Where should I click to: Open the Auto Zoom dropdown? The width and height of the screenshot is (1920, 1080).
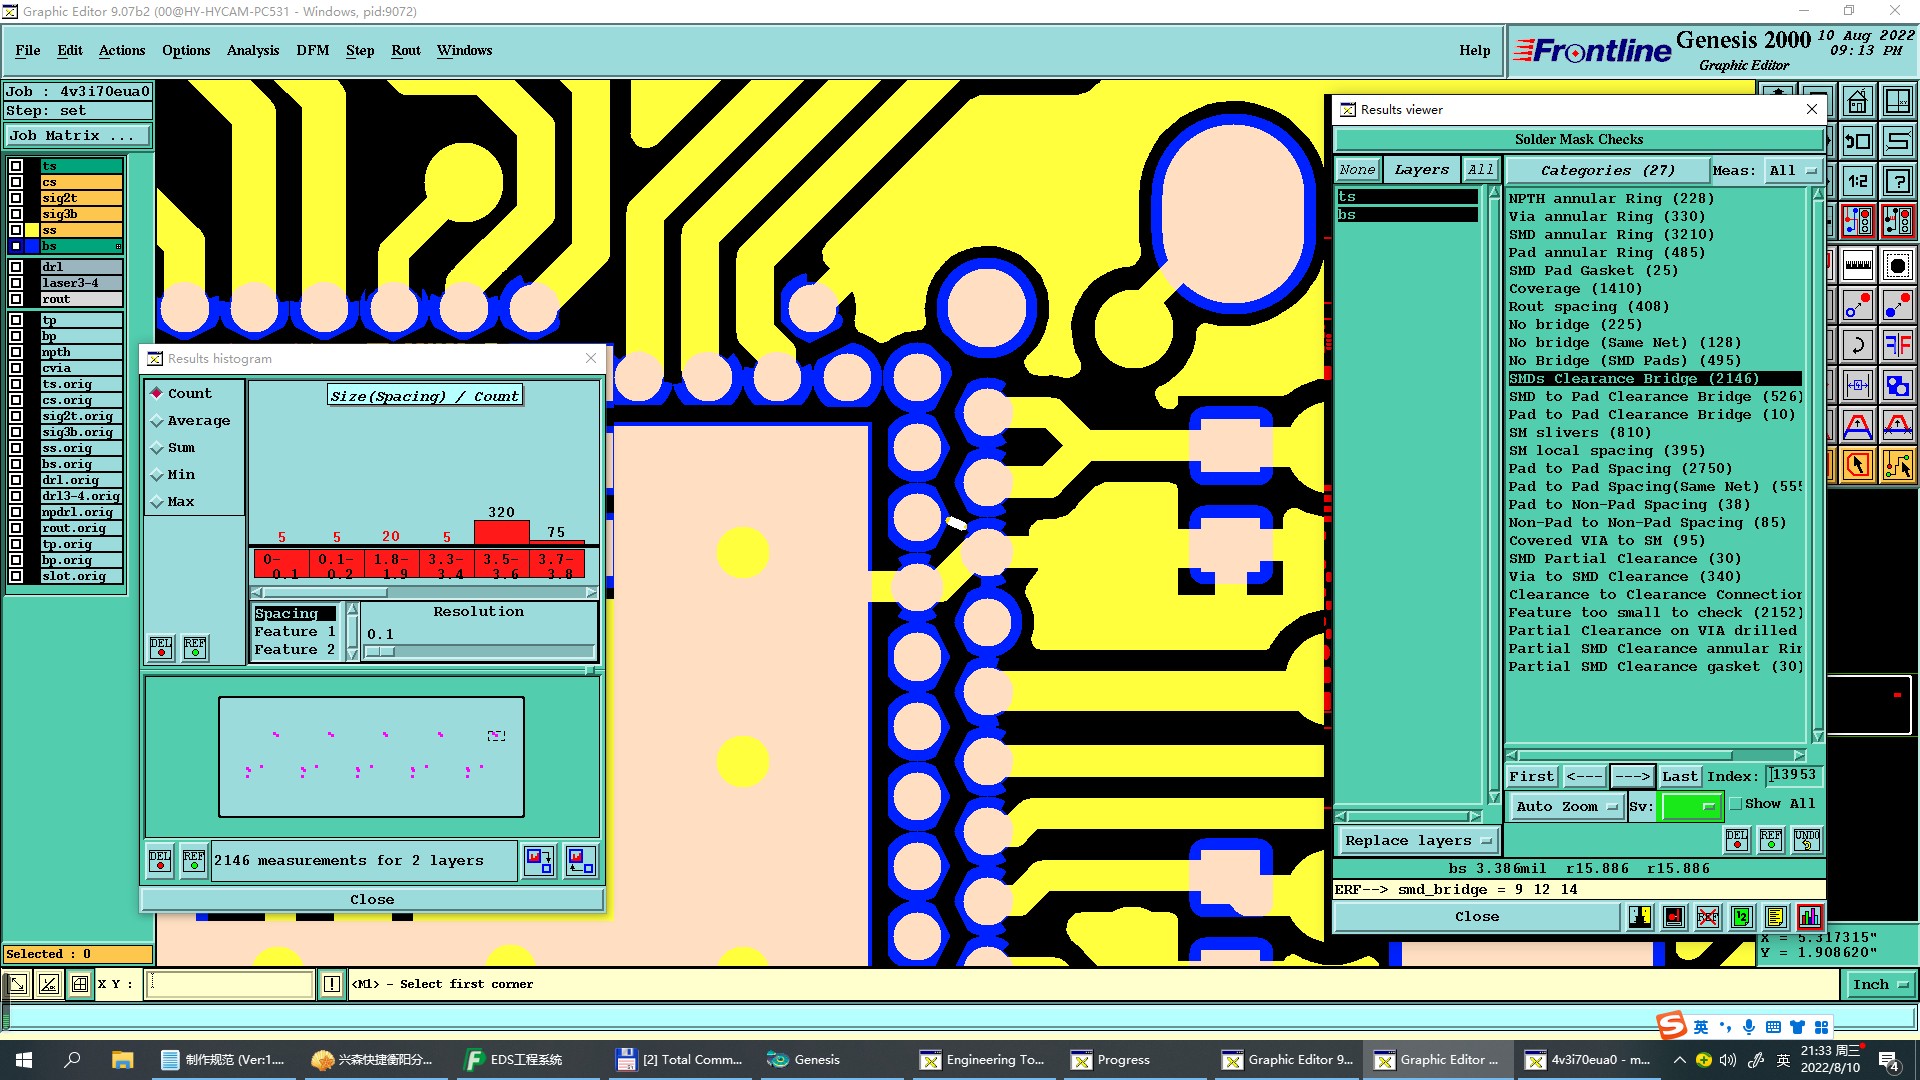pyautogui.click(x=1565, y=806)
